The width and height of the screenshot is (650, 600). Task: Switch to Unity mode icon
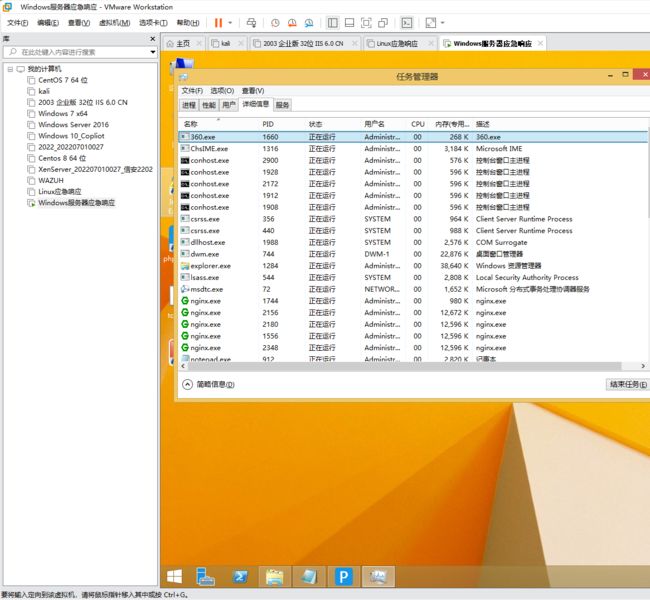point(383,23)
